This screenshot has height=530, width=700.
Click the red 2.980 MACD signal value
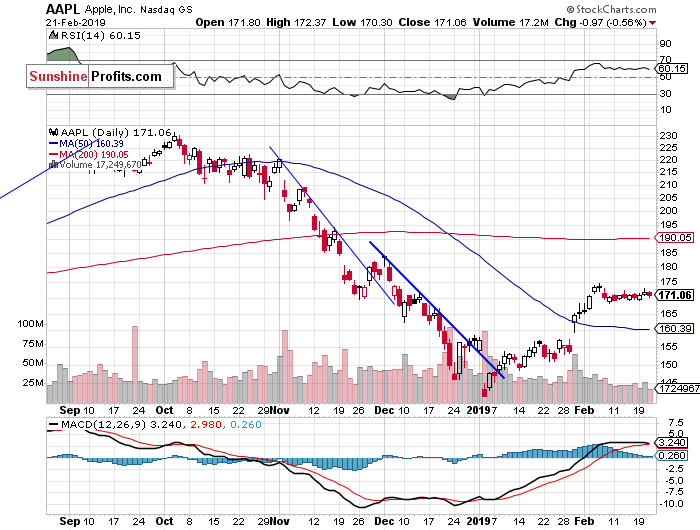click(x=206, y=425)
